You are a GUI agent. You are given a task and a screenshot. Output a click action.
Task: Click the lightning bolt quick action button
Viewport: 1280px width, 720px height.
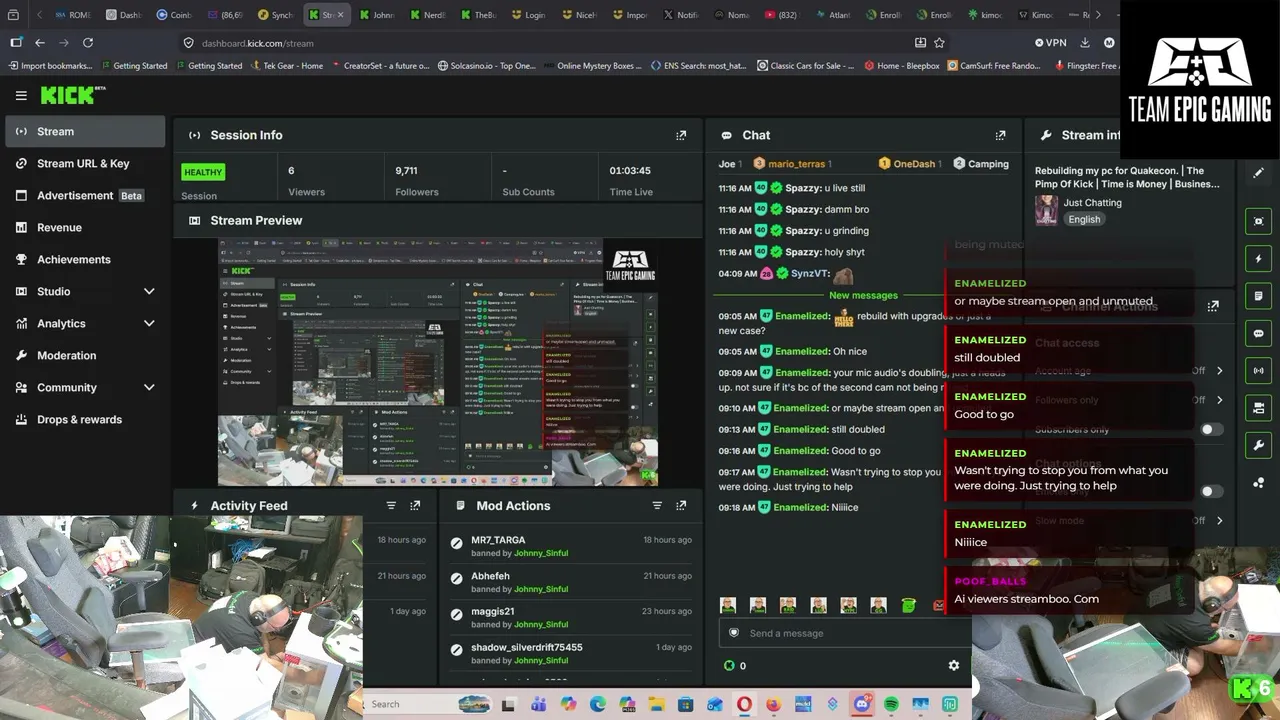(x=1258, y=259)
